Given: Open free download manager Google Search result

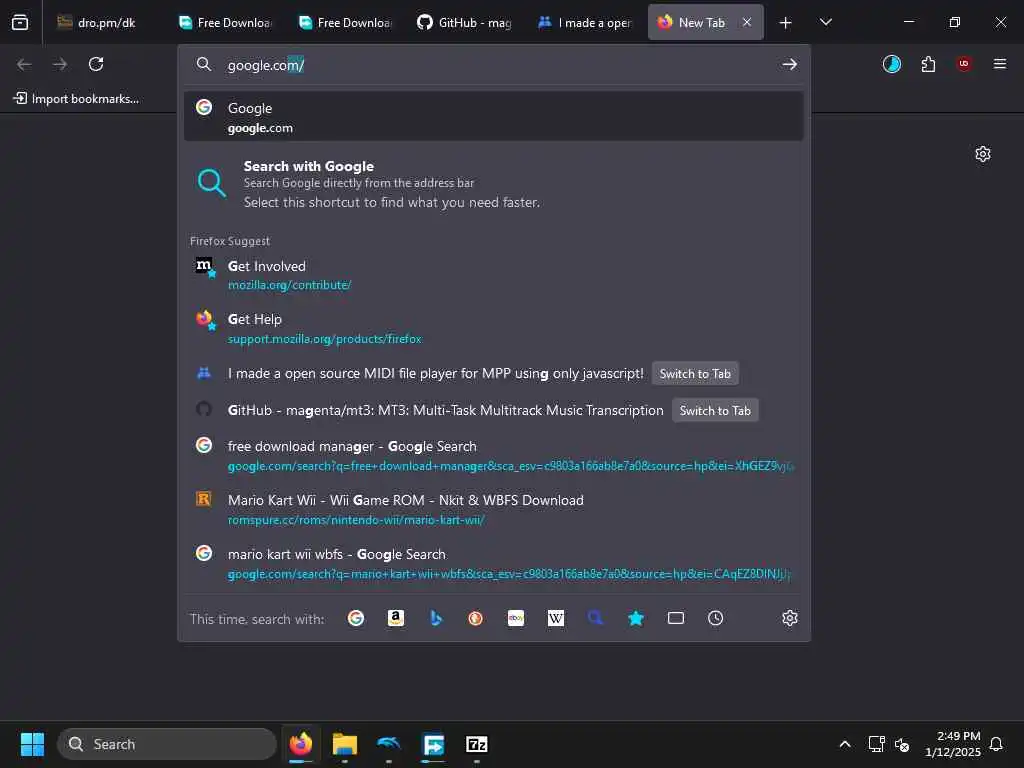Looking at the screenshot, I should (493, 455).
